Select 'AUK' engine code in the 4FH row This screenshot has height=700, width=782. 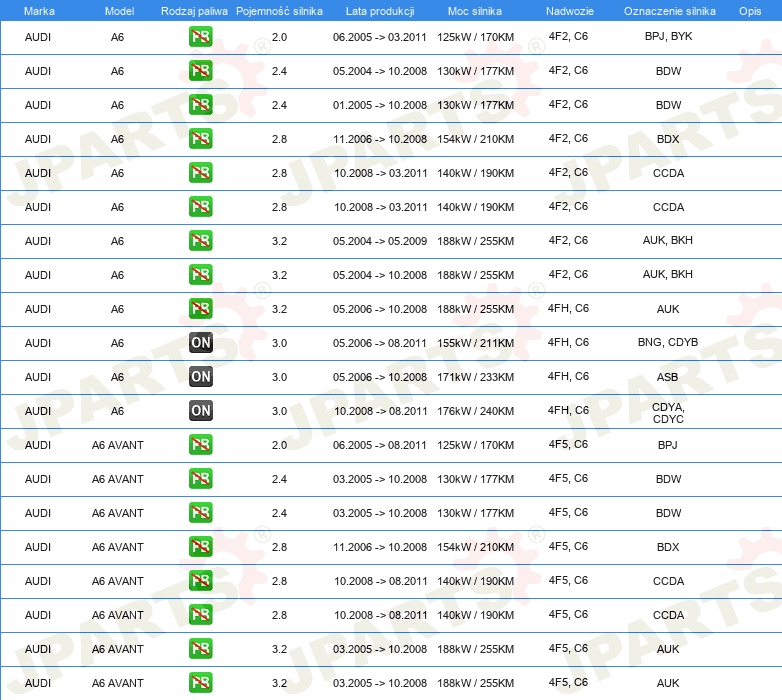pos(668,309)
